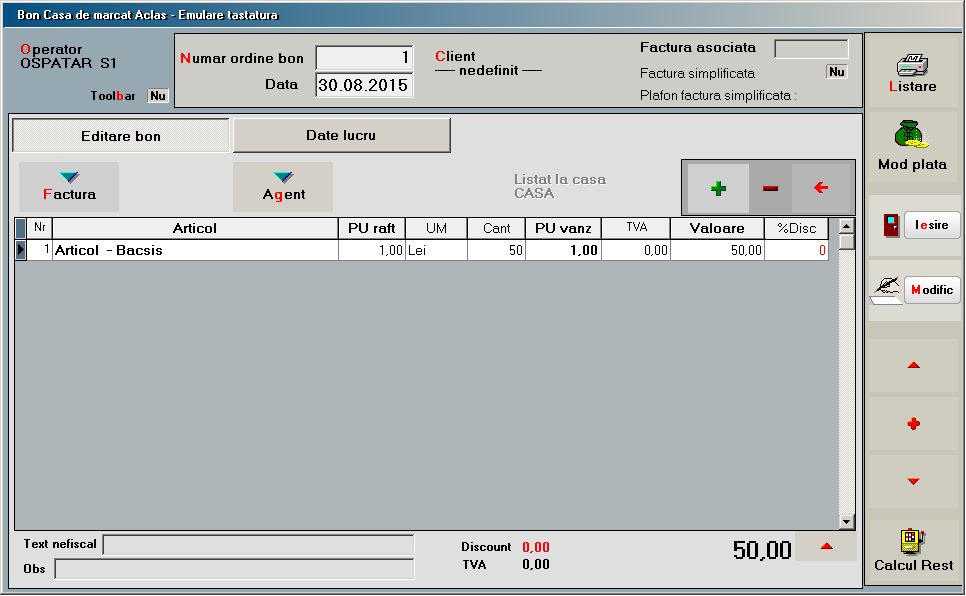
Task: Click the red left arrow backspace icon
Action: pyautogui.click(x=821, y=188)
